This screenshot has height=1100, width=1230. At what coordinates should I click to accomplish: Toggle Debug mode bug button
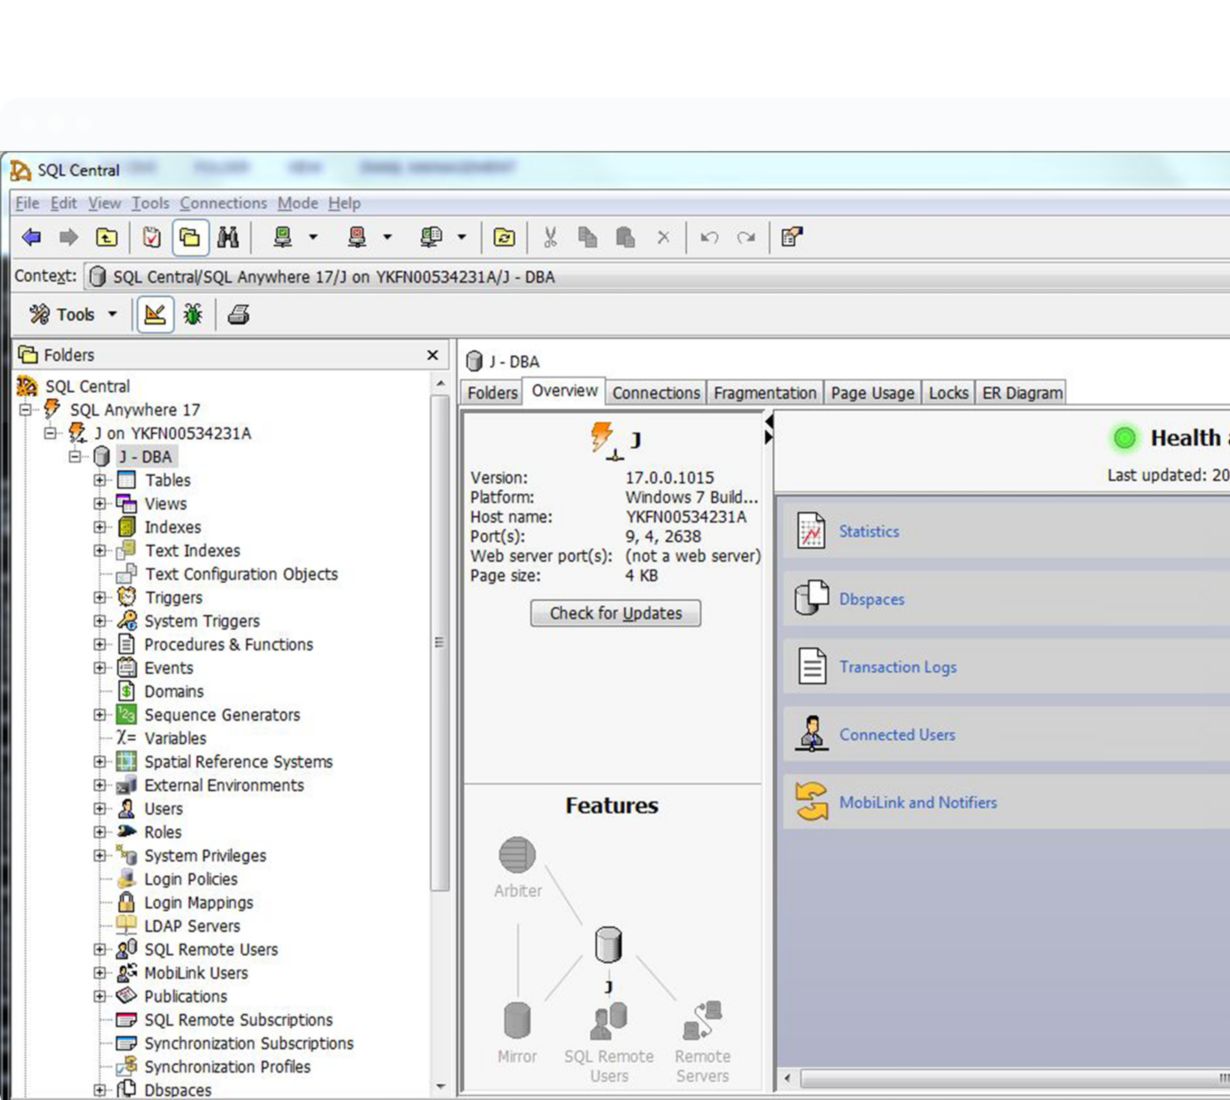tap(193, 315)
